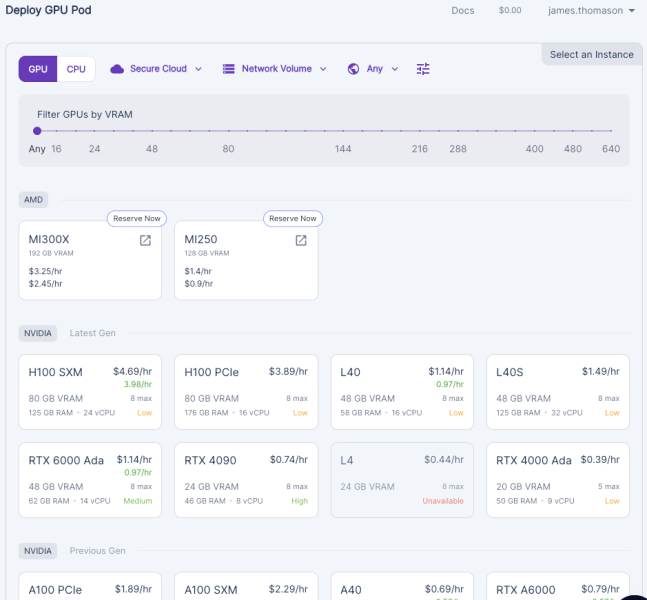
Task: Click the VRAM slider handle at Any
Action: [37, 131]
